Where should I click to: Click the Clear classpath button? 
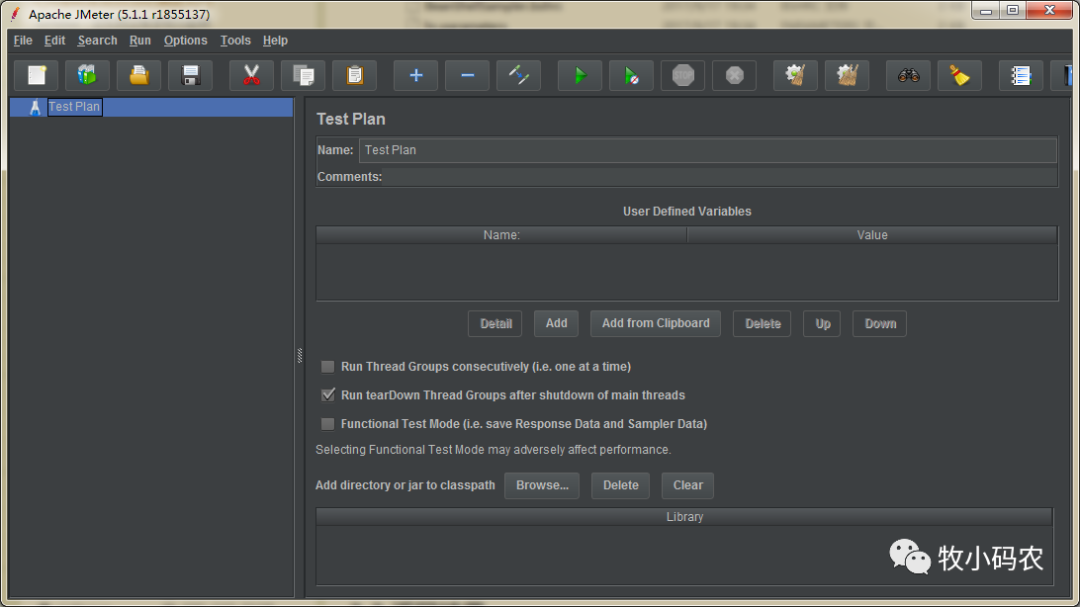tap(687, 485)
